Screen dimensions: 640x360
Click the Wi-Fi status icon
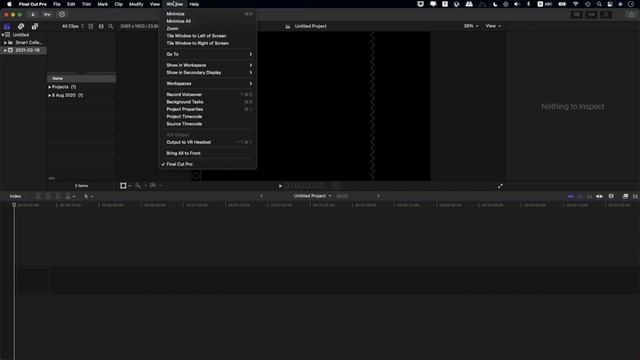(x=576, y=4)
